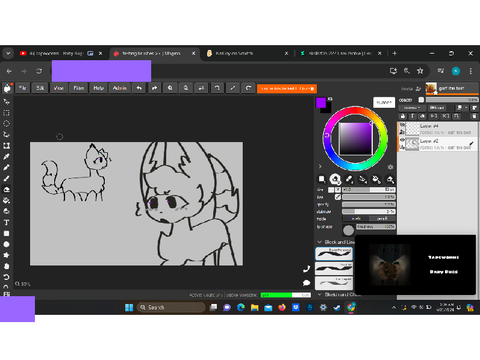Select the Pencil tool
The width and height of the screenshot is (480, 360).
pos(6,168)
